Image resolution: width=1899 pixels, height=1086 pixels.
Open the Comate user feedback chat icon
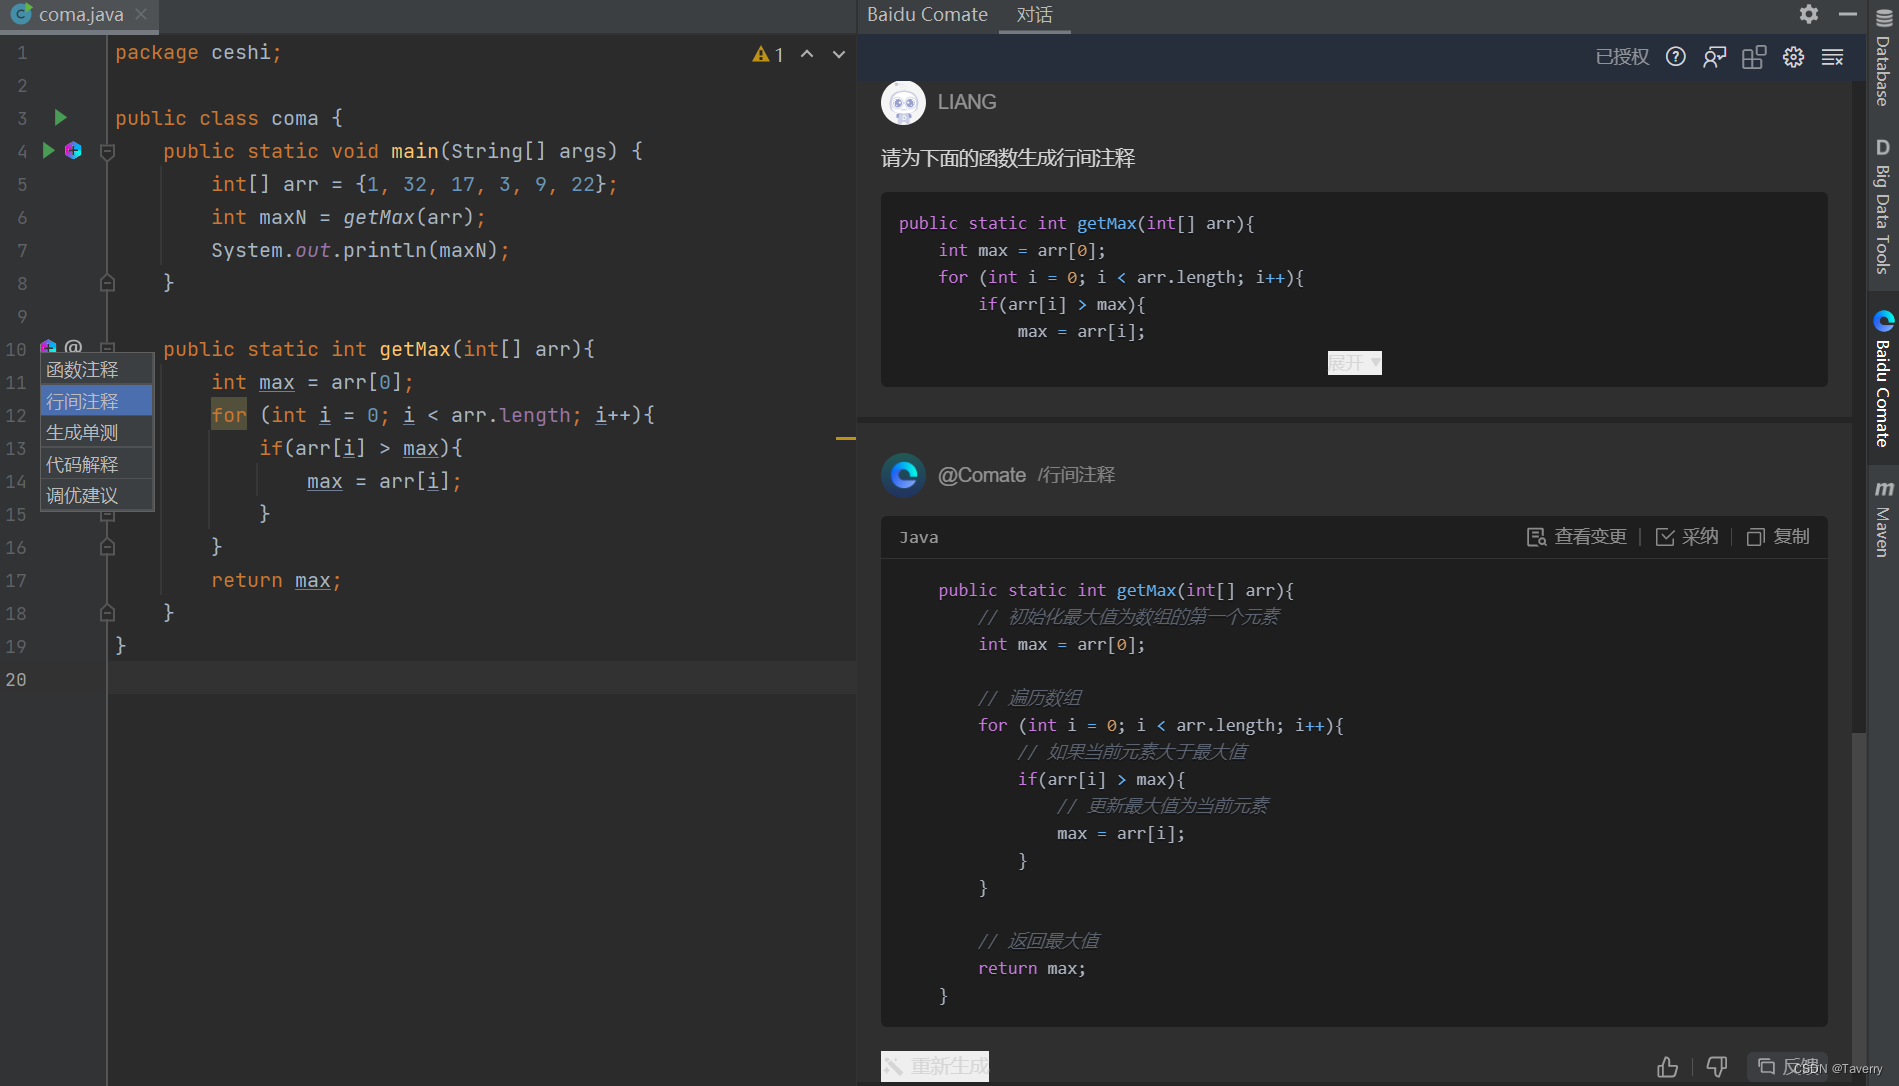pos(1715,57)
